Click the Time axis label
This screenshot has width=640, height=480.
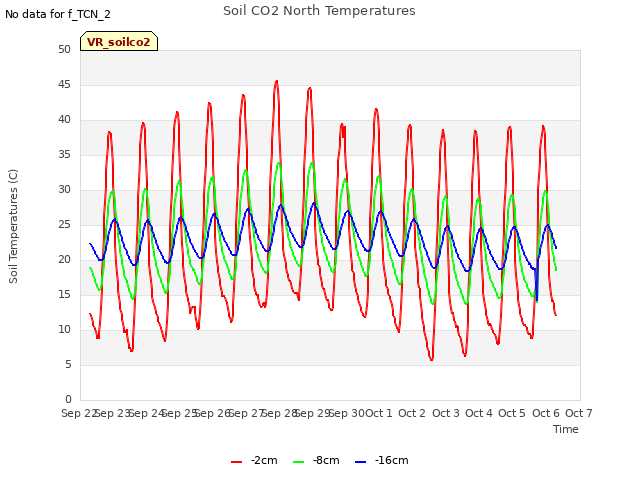pos(566,429)
